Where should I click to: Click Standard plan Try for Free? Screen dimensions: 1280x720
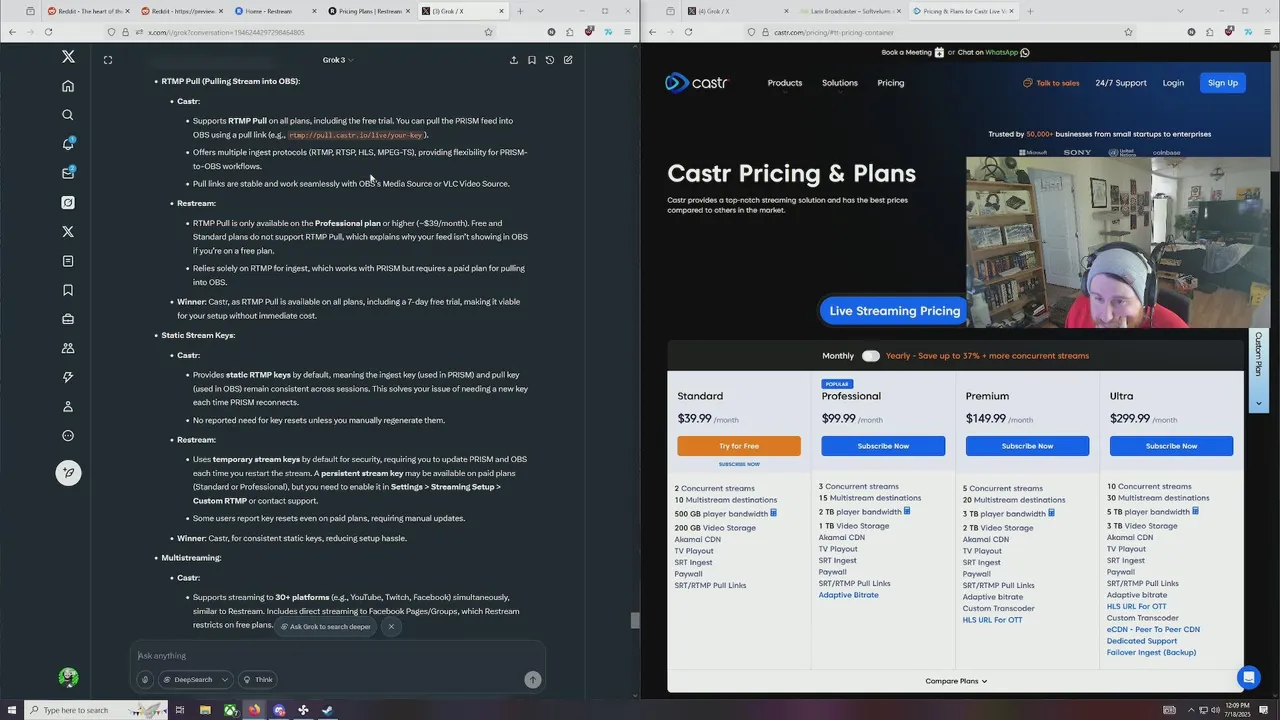point(739,446)
